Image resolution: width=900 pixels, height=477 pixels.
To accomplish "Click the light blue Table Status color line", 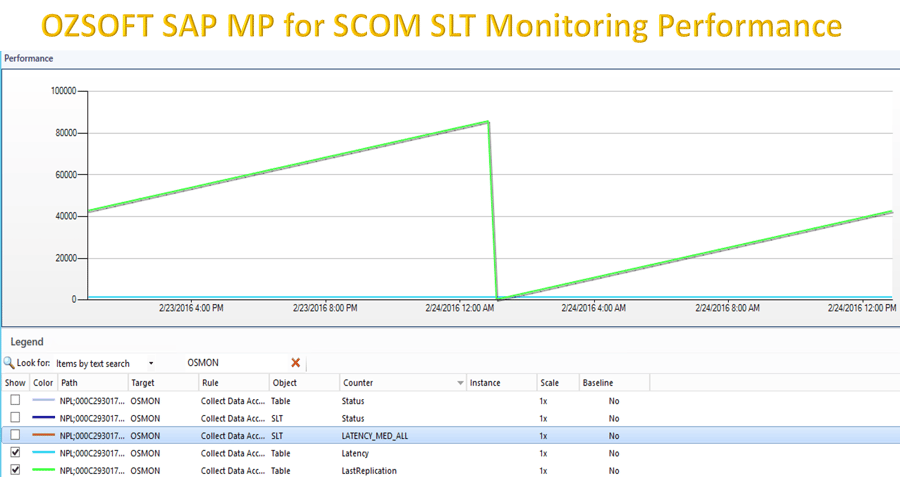I will pos(44,401).
